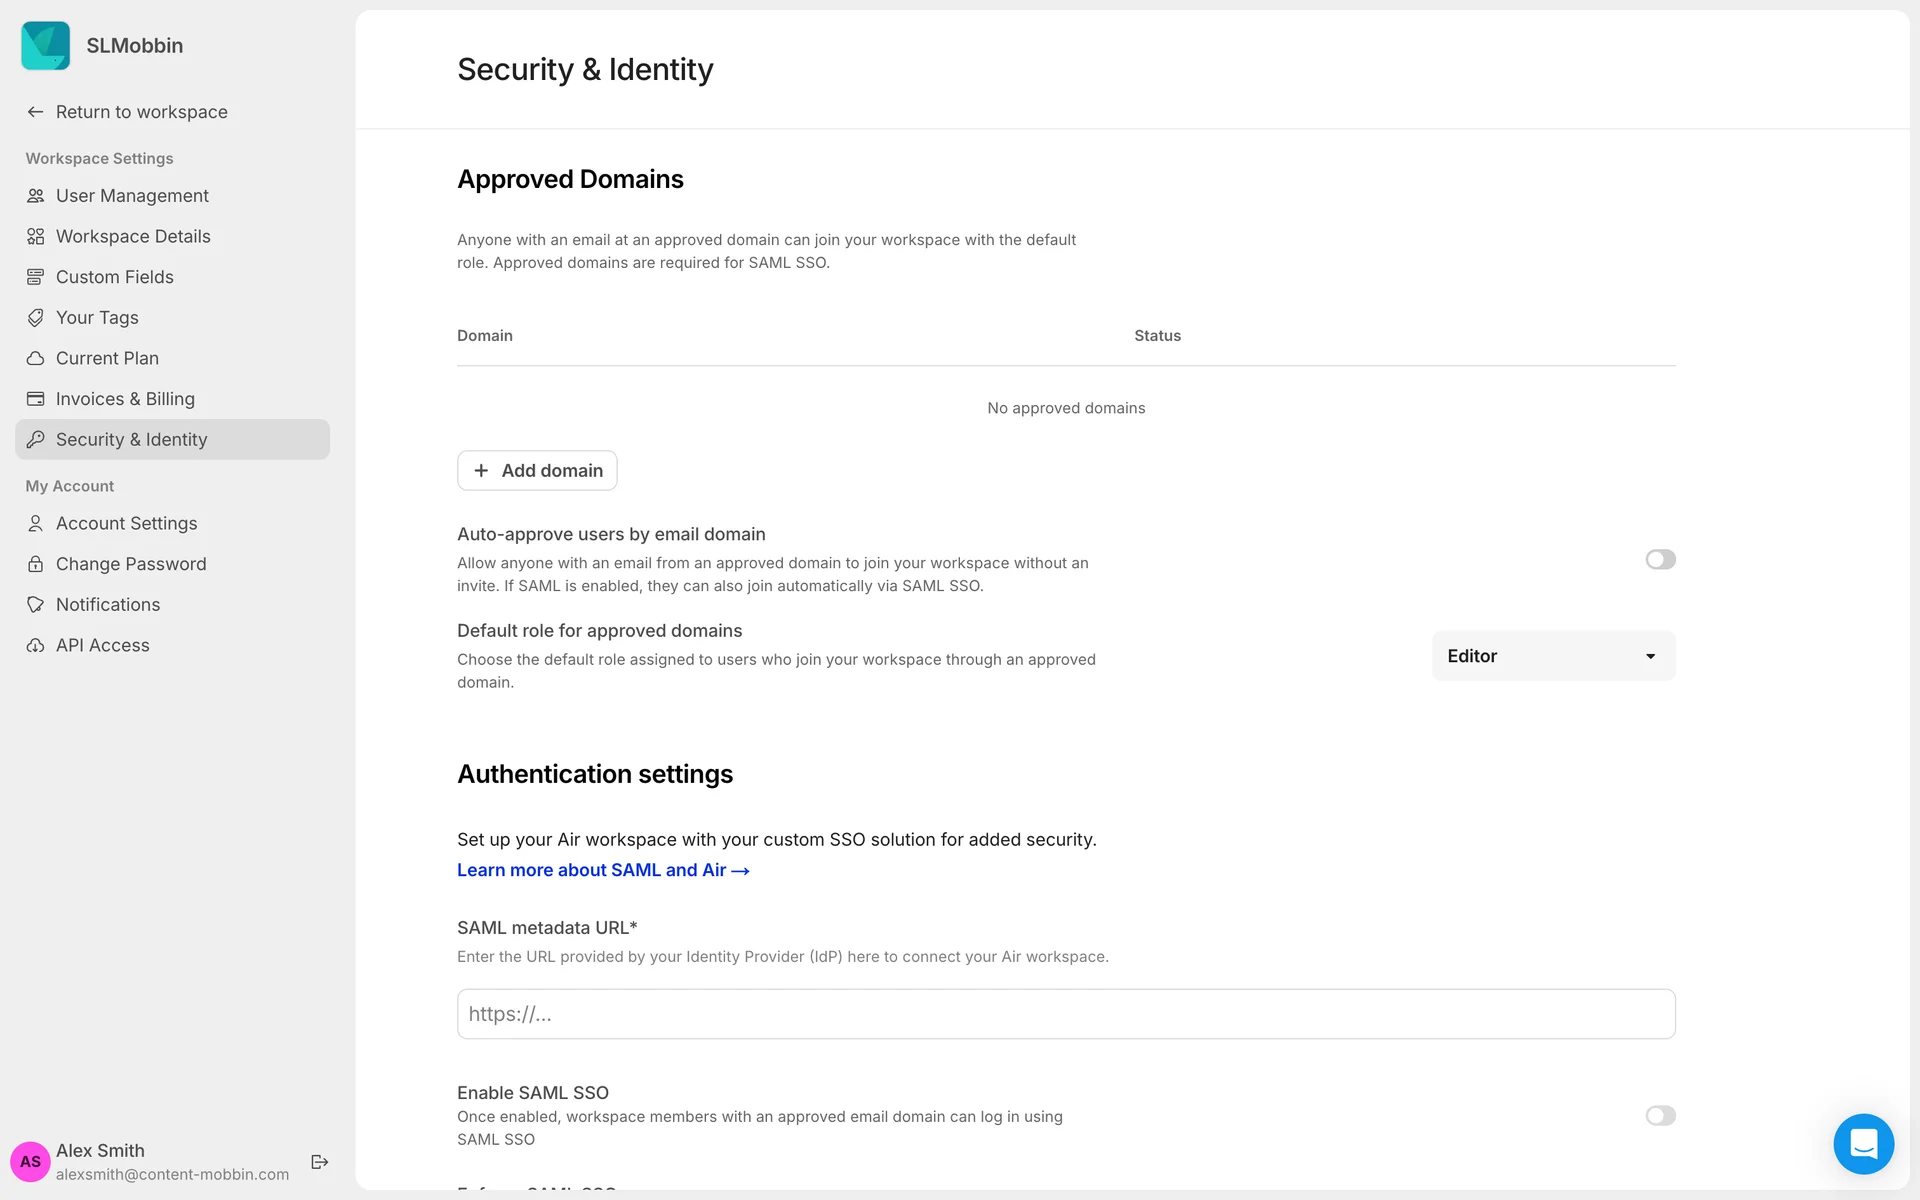Click the dropdown arrow in the Editor role selector
Image resolution: width=1920 pixels, height=1200 pixels.
pos(1650,657)
